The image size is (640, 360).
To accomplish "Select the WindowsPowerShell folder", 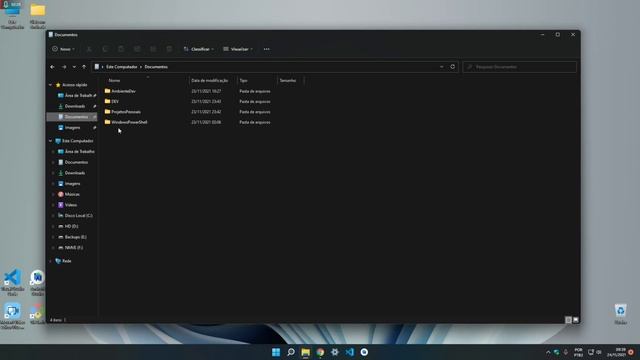I will pyautogui.click(x=126, y=122).
